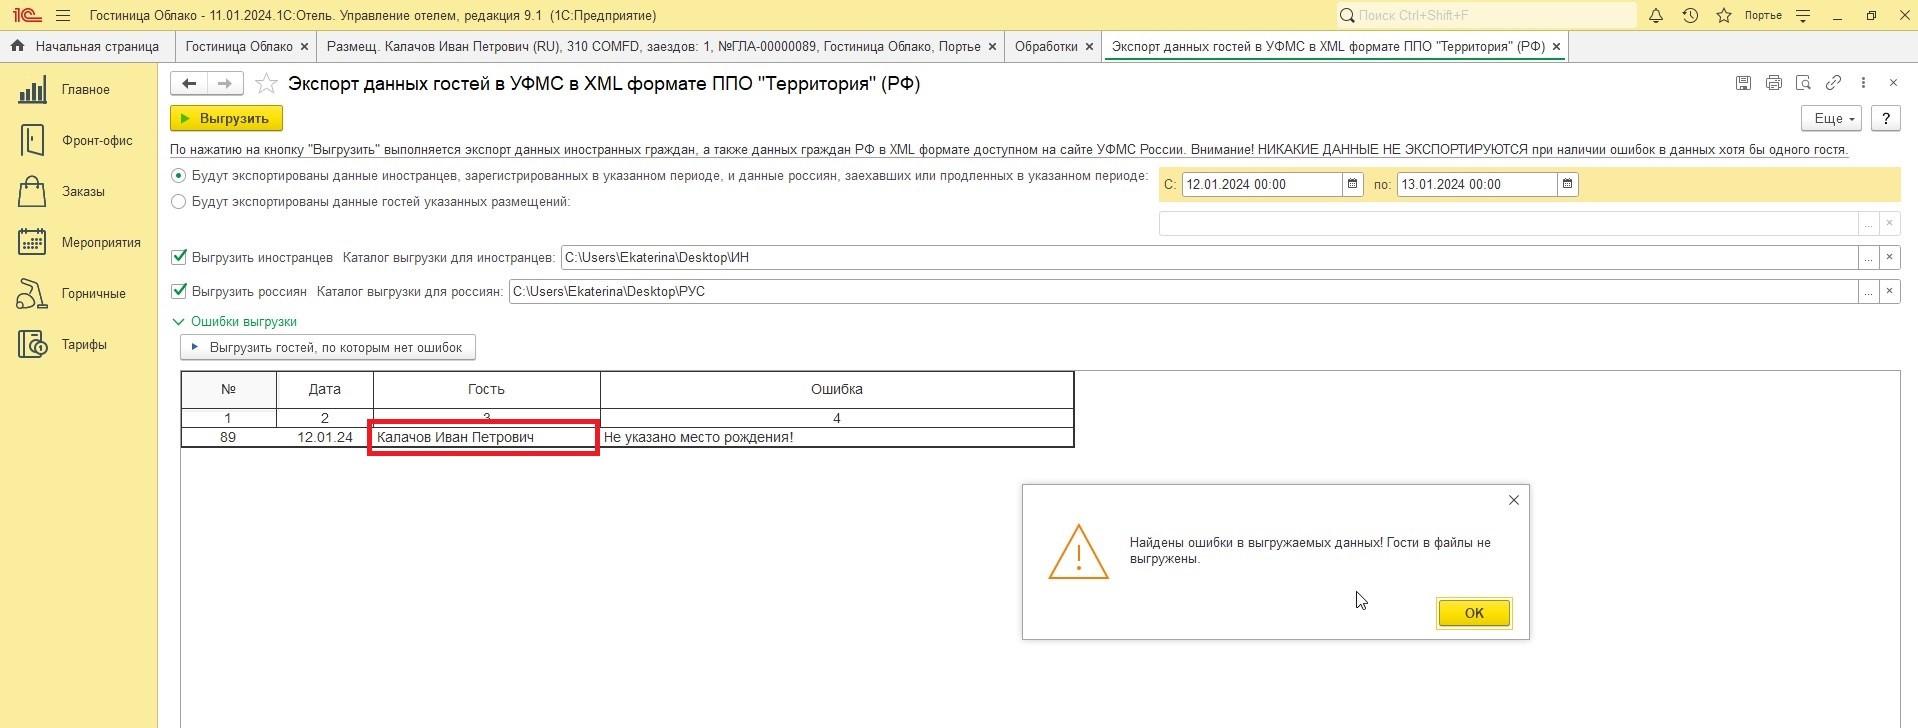Save the form using diskette icon
This screenshot has height=728, width=1918.
tap(1743, 83)
